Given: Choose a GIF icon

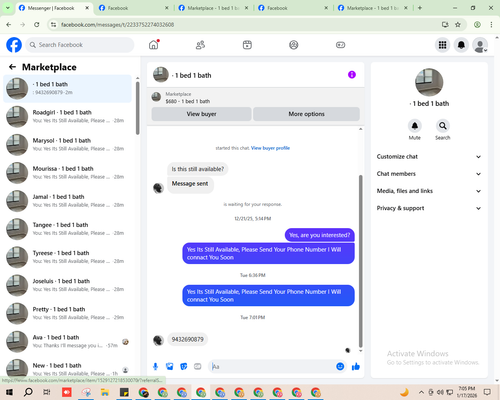Looking at the screenshot, I should (198, 367).
